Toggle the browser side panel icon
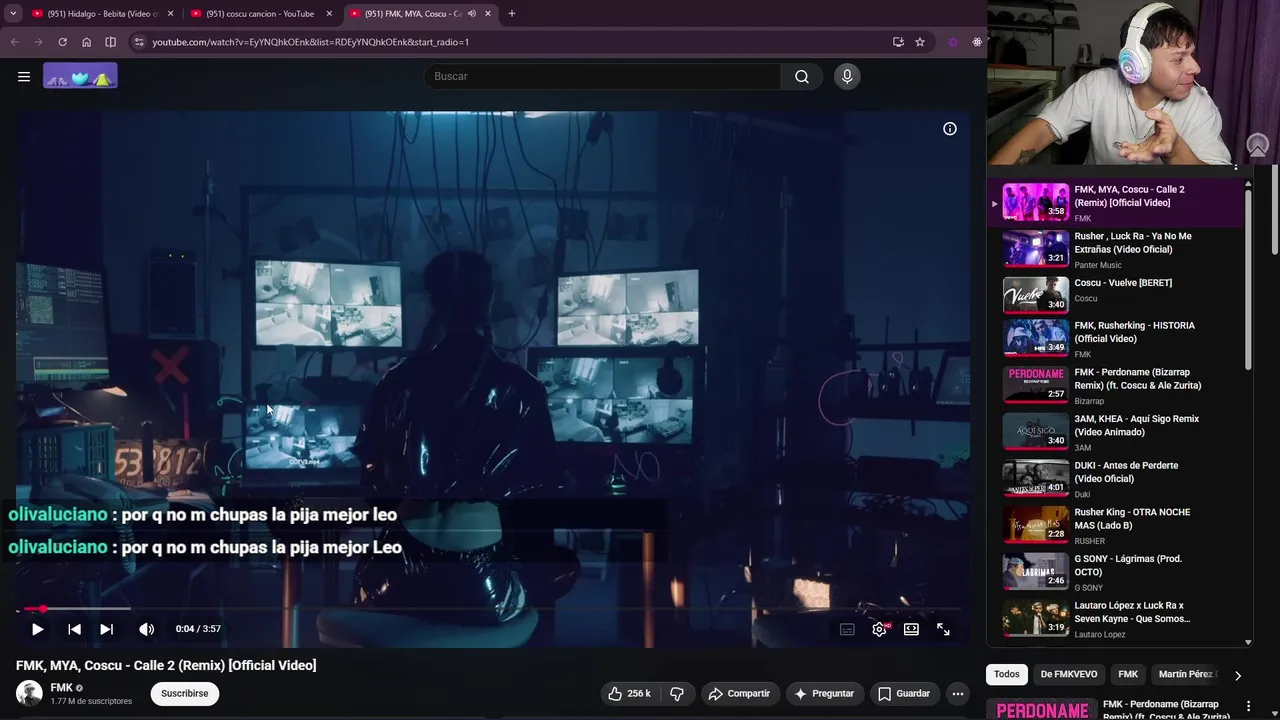 (x=110, y=42)
